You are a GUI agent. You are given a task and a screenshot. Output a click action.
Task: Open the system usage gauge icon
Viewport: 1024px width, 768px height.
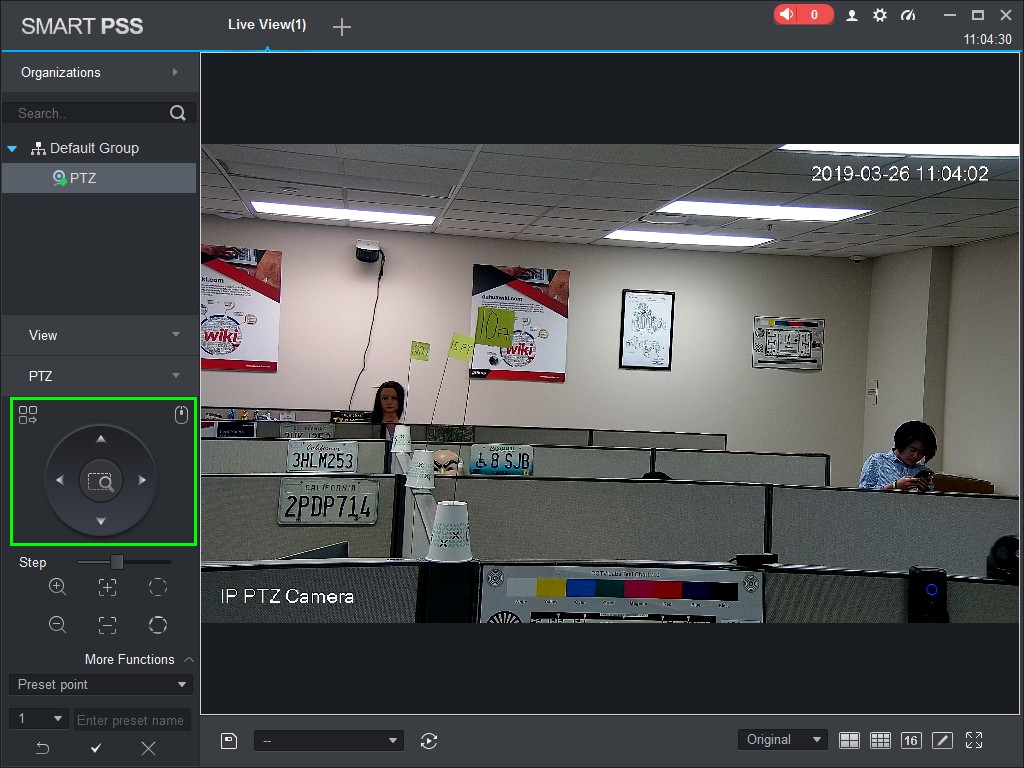[x=908, y=15]
